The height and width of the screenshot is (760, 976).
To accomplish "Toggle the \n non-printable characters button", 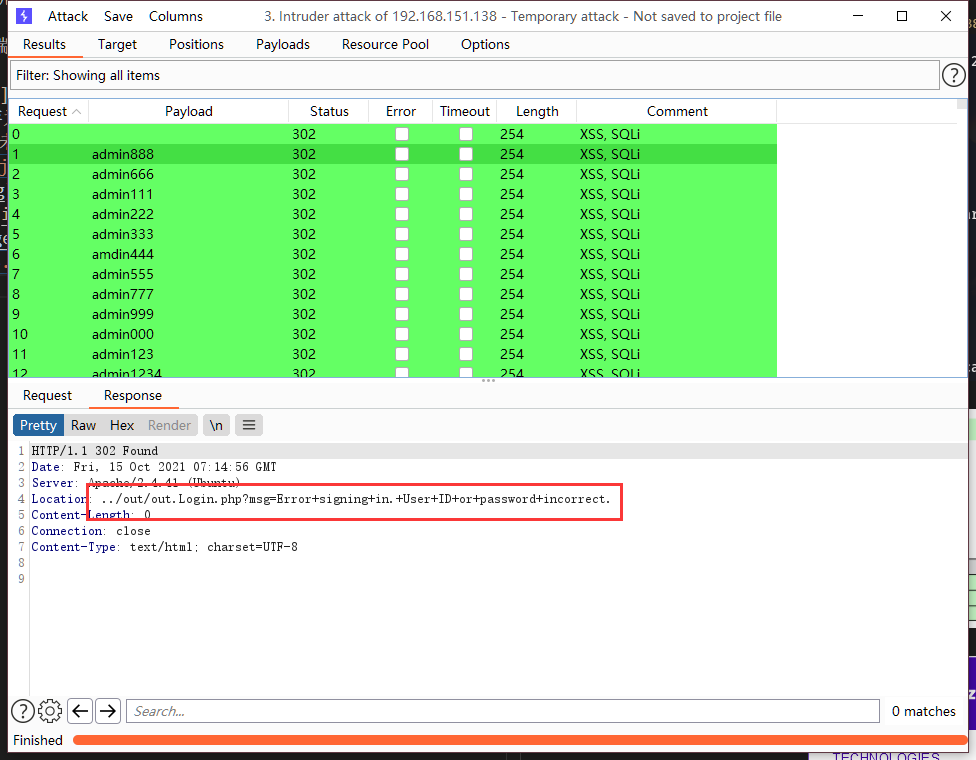I will point(216,425).
